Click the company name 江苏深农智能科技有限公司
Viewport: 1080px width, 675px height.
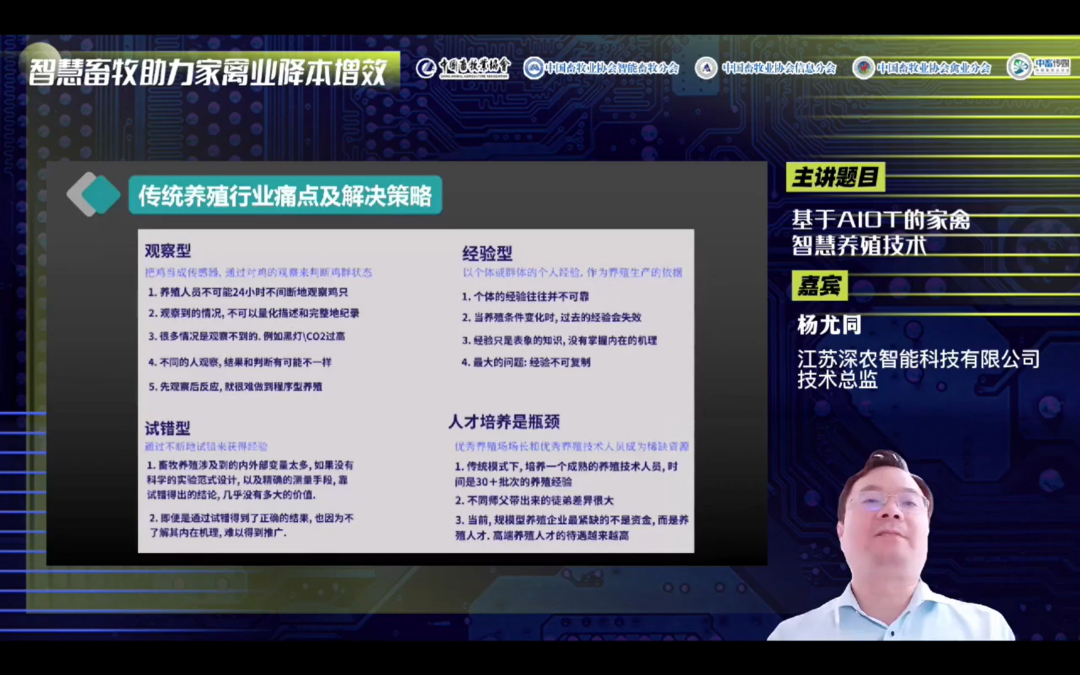click(x=918, y=357)
